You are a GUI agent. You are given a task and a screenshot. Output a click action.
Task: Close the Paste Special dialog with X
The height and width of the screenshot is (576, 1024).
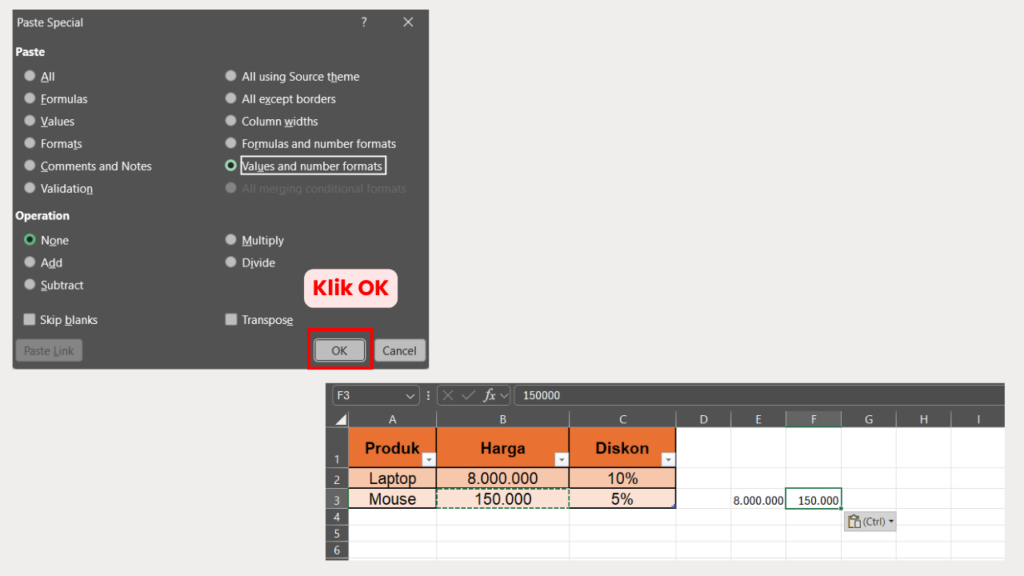click(408, 22)
